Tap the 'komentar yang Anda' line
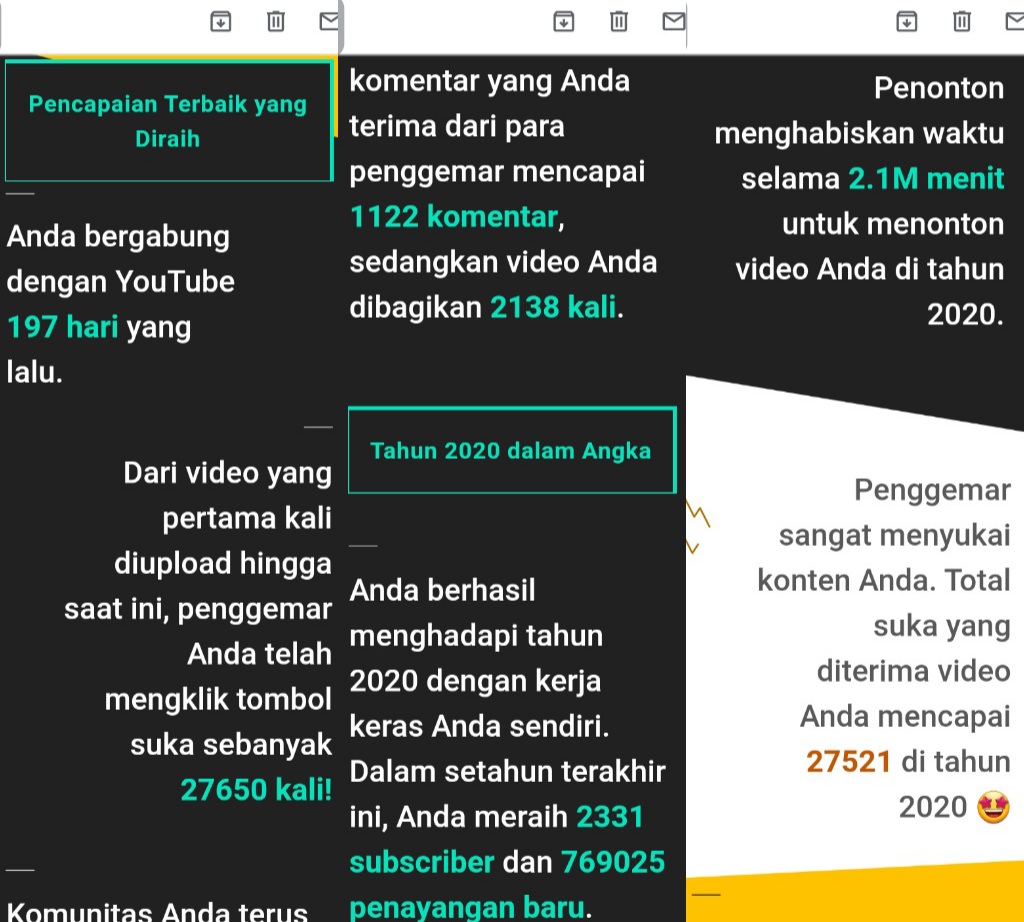The height and width of the screenshot is (922, 1024). click(490, 81)
